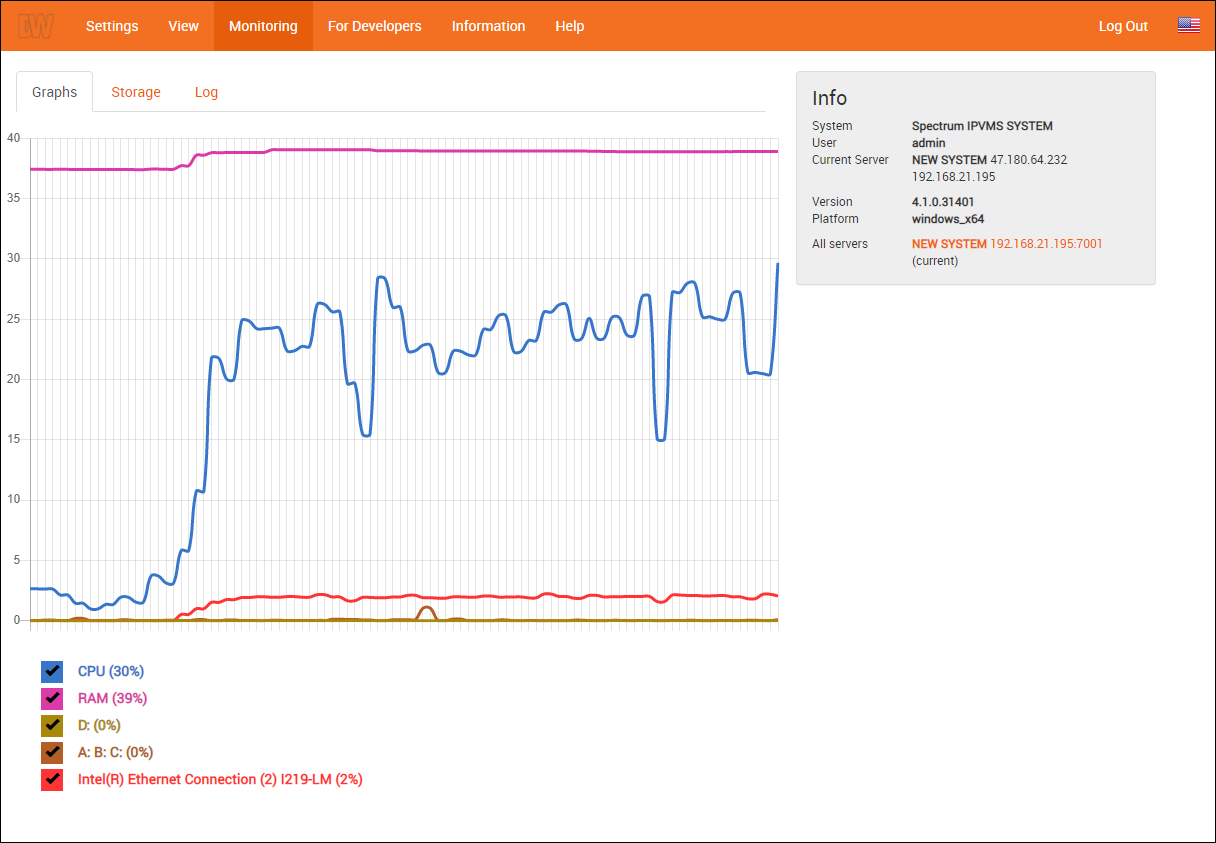Select the Monitoring menu item
1216x843 pixels.
tap(263, 26)
